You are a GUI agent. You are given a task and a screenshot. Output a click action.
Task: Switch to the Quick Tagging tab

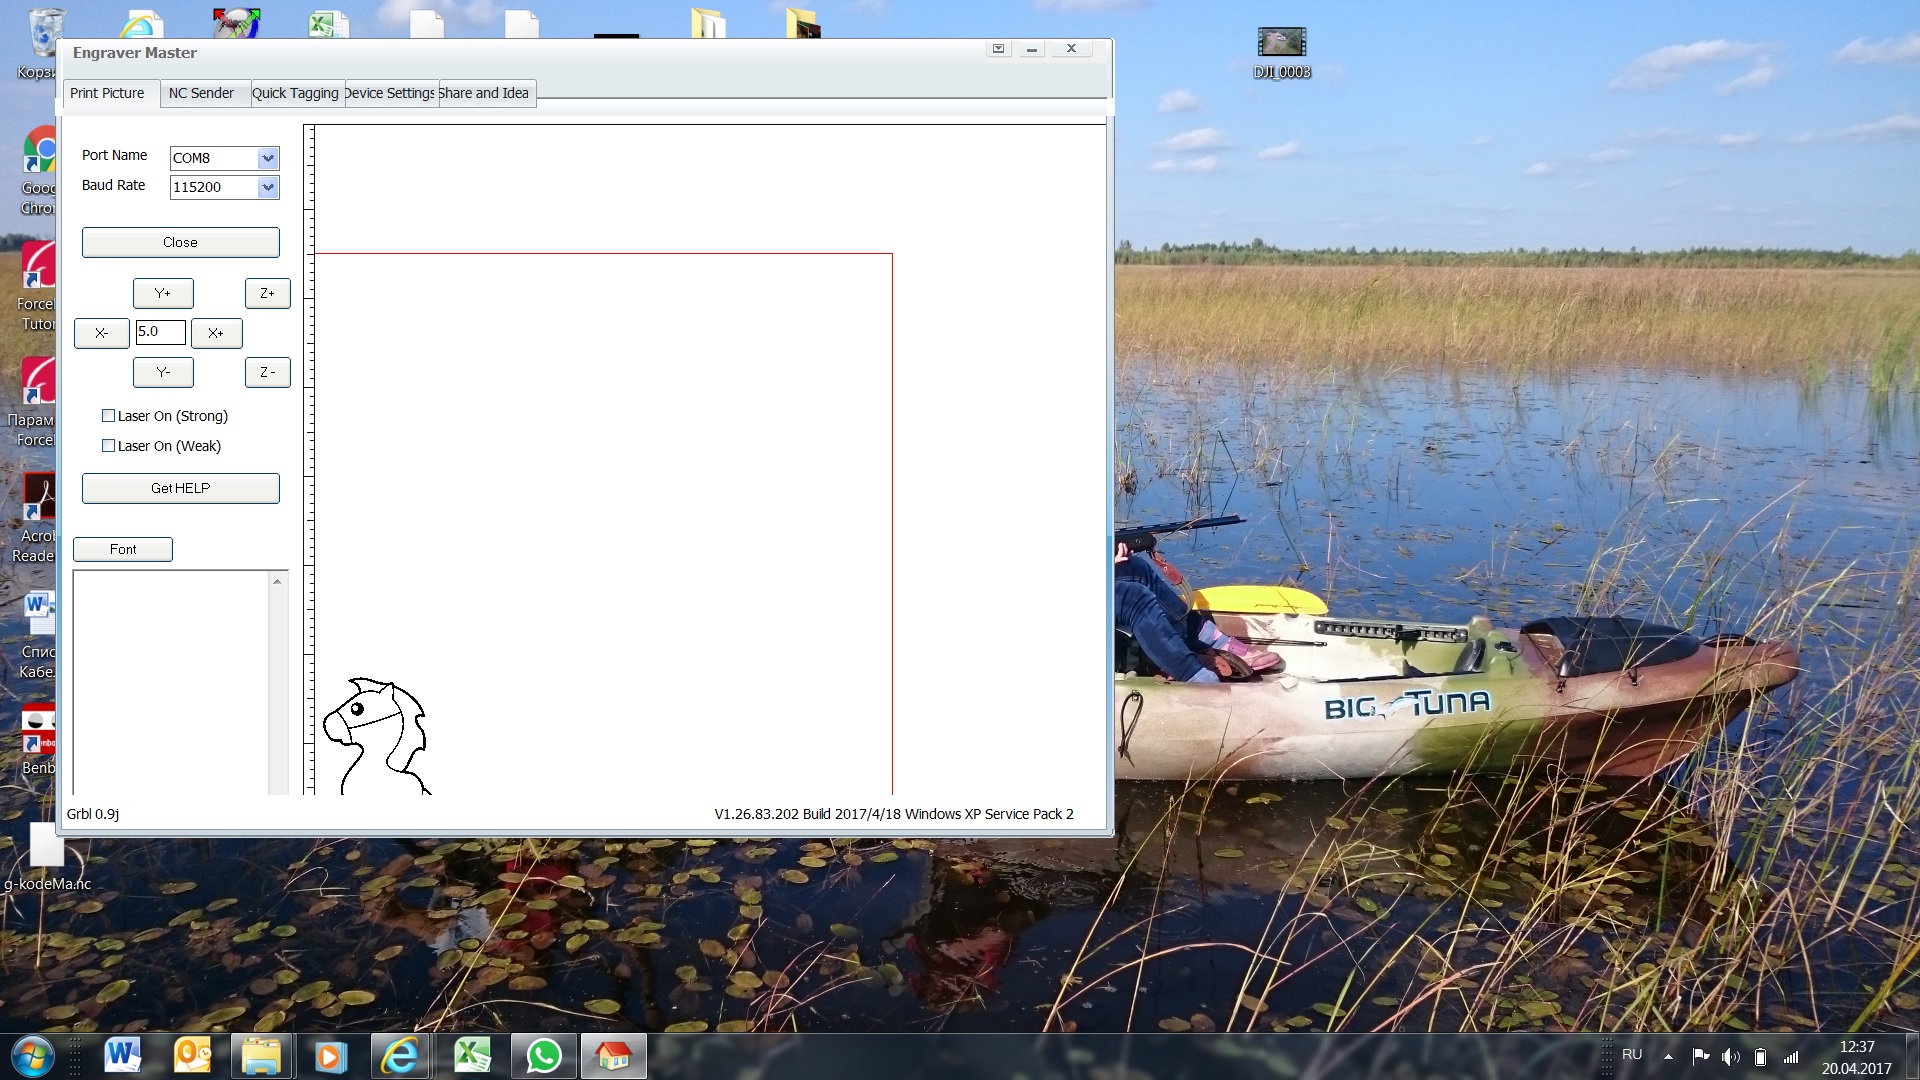[x=295, y=93]
